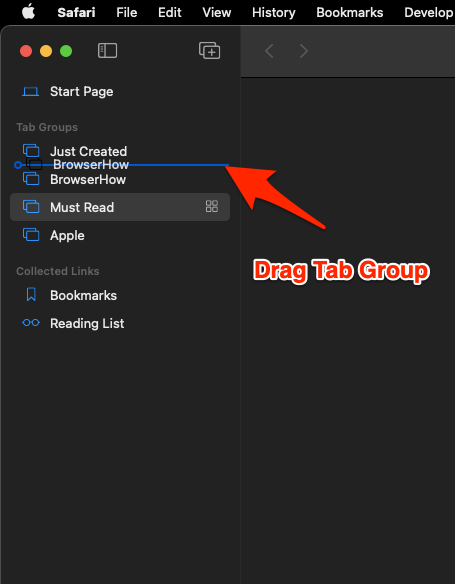Image resolution: width=455 pixels, height=584 pixels.
Task: Open the Edit menu
Action: pyautogui.click(x=169, y=13)
